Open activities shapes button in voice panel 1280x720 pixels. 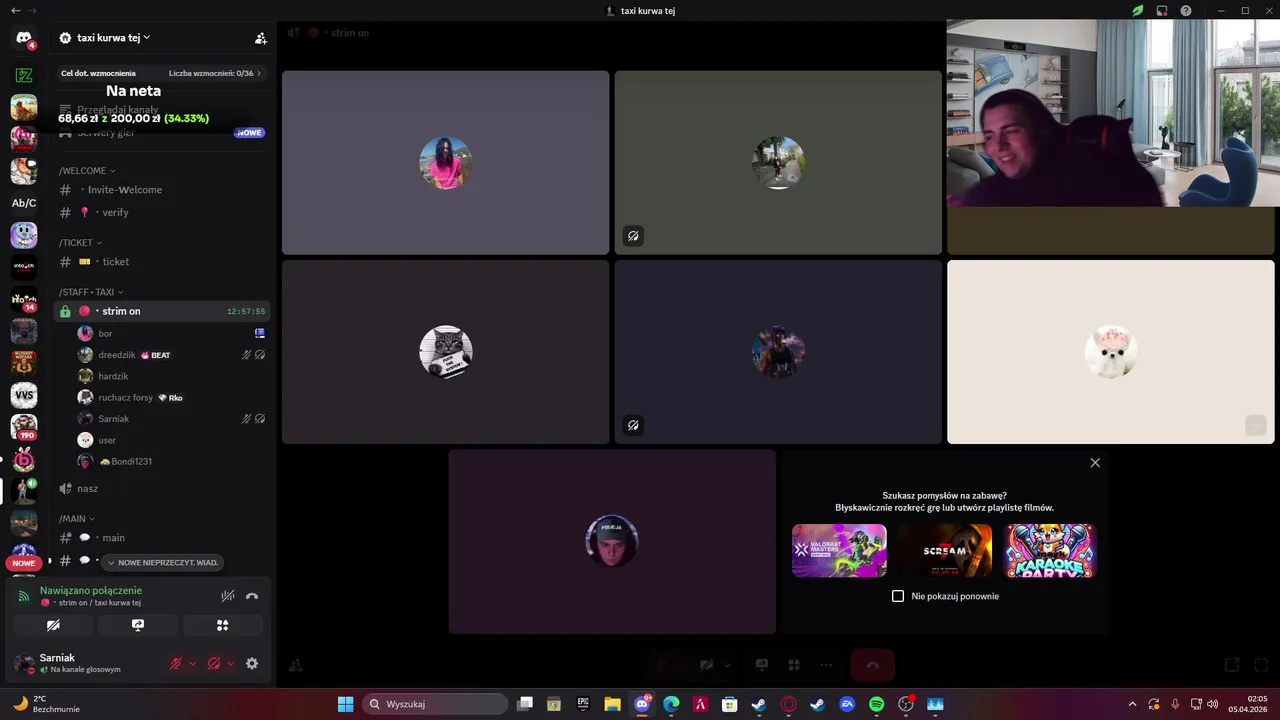(x=222, y=625)
